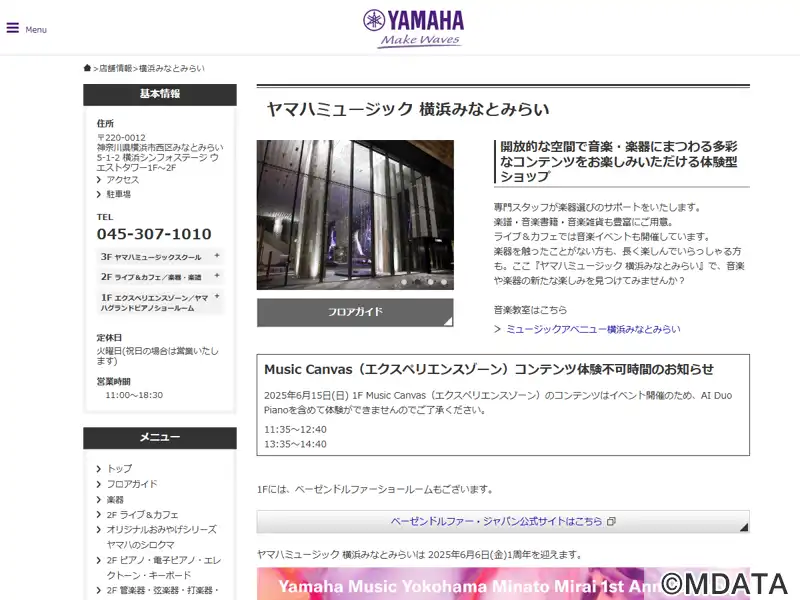Viewport: 800px width, 600px height.
Task: Open the 店舗情報 breadcrumb link
Action: 115,68
